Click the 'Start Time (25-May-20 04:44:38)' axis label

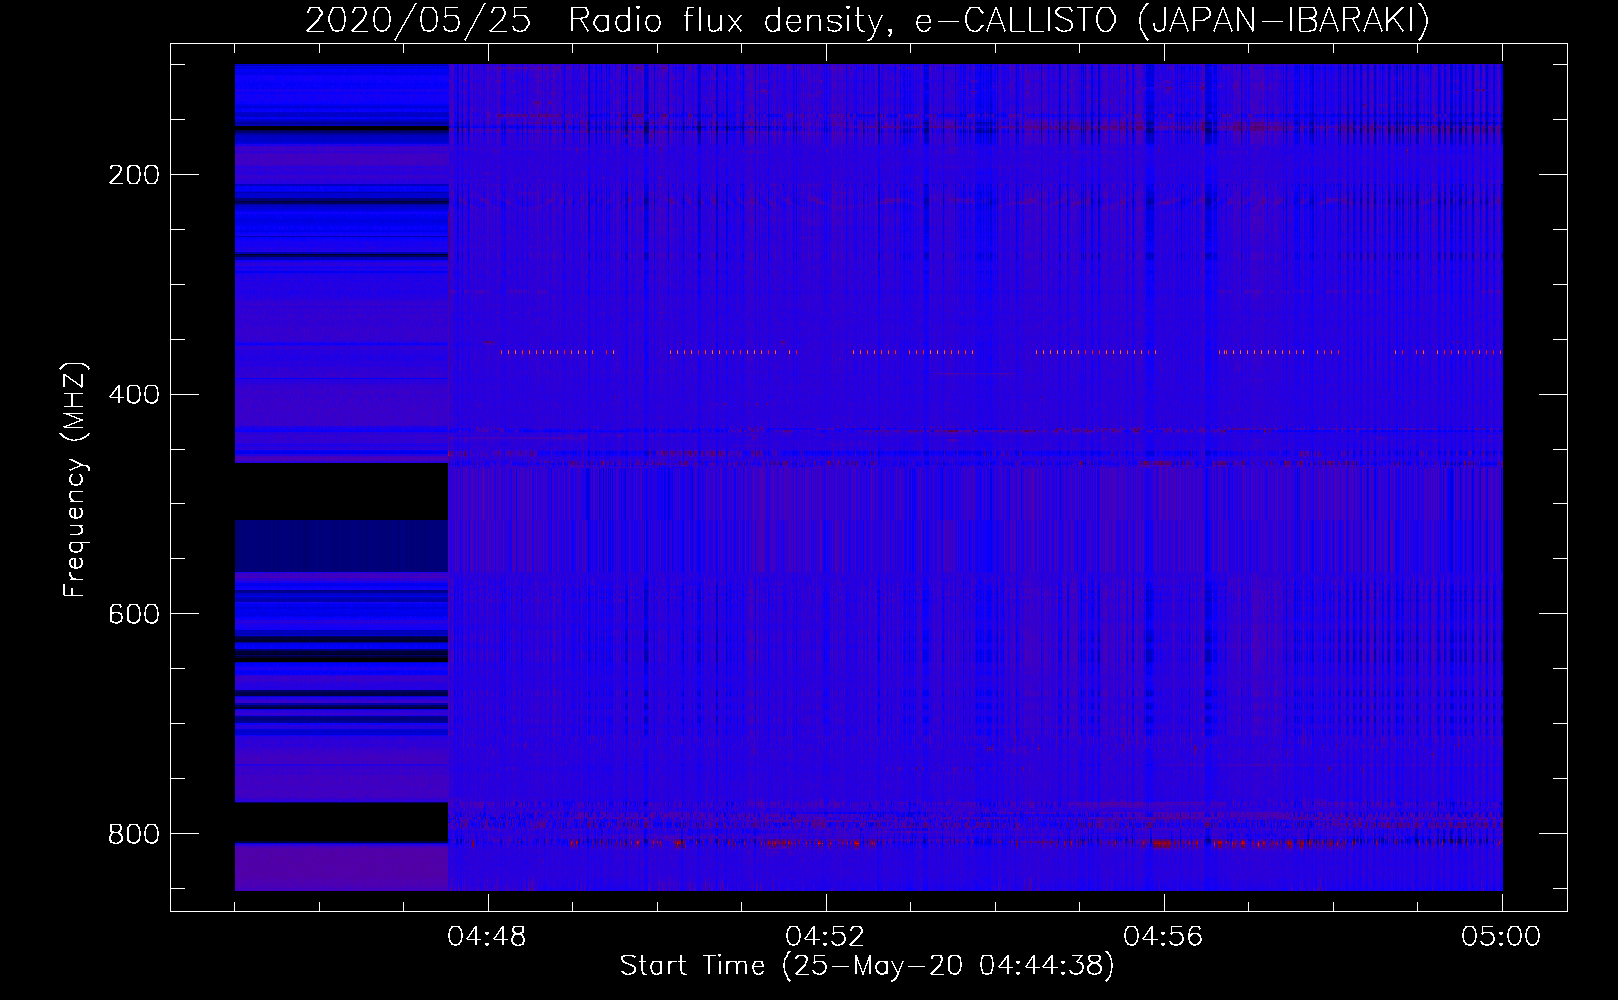(x=867, y=966)
